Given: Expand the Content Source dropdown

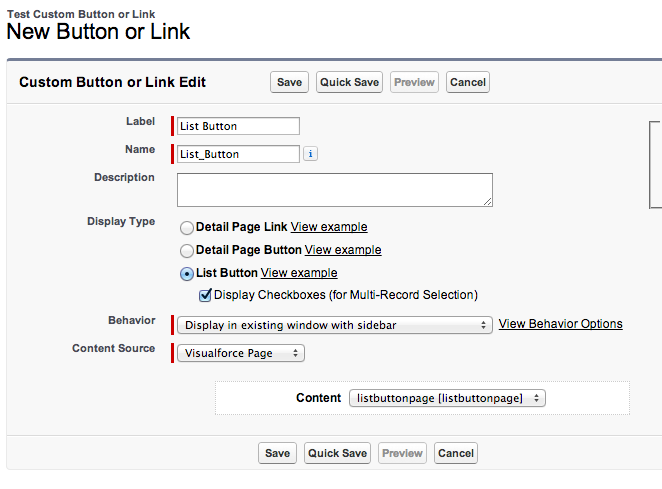Looking at the screenshot, I should point(241,353).
